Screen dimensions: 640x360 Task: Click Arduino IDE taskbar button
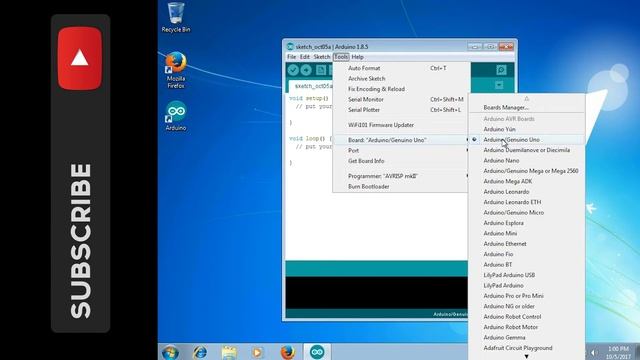click(317, 352)
